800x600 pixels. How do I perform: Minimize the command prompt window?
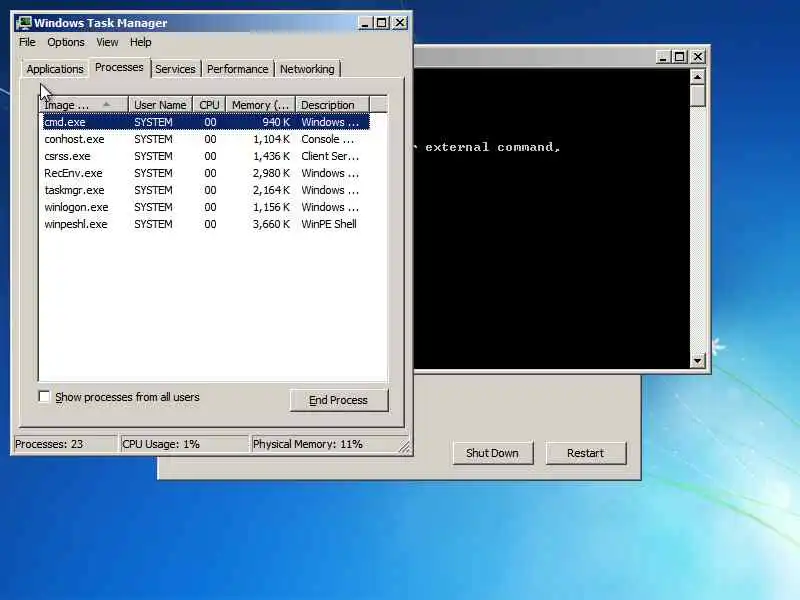click(663, 57)
